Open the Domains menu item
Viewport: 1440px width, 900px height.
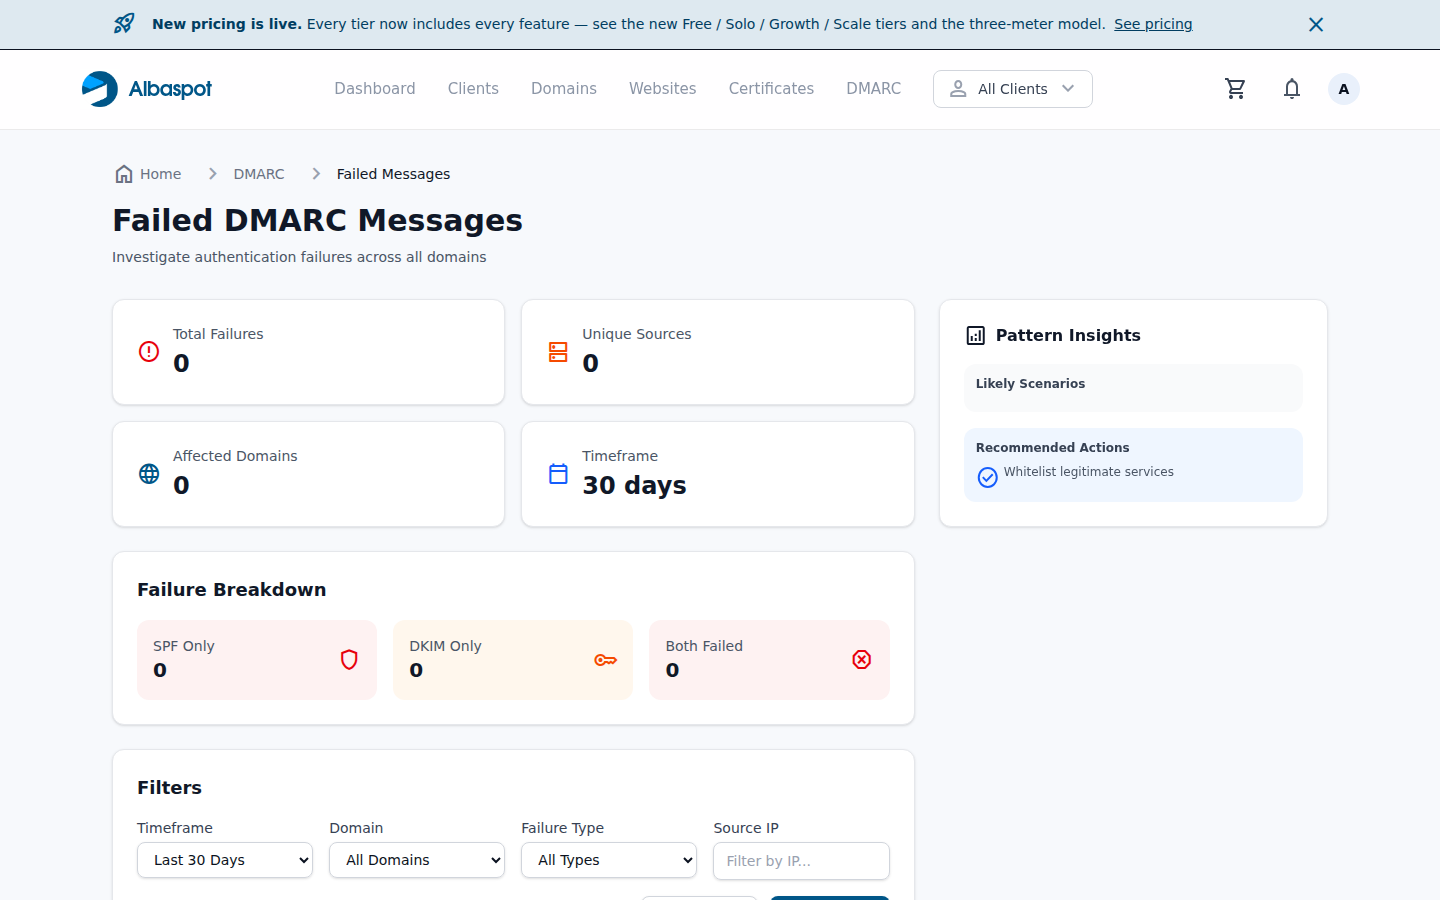[564, 89]
